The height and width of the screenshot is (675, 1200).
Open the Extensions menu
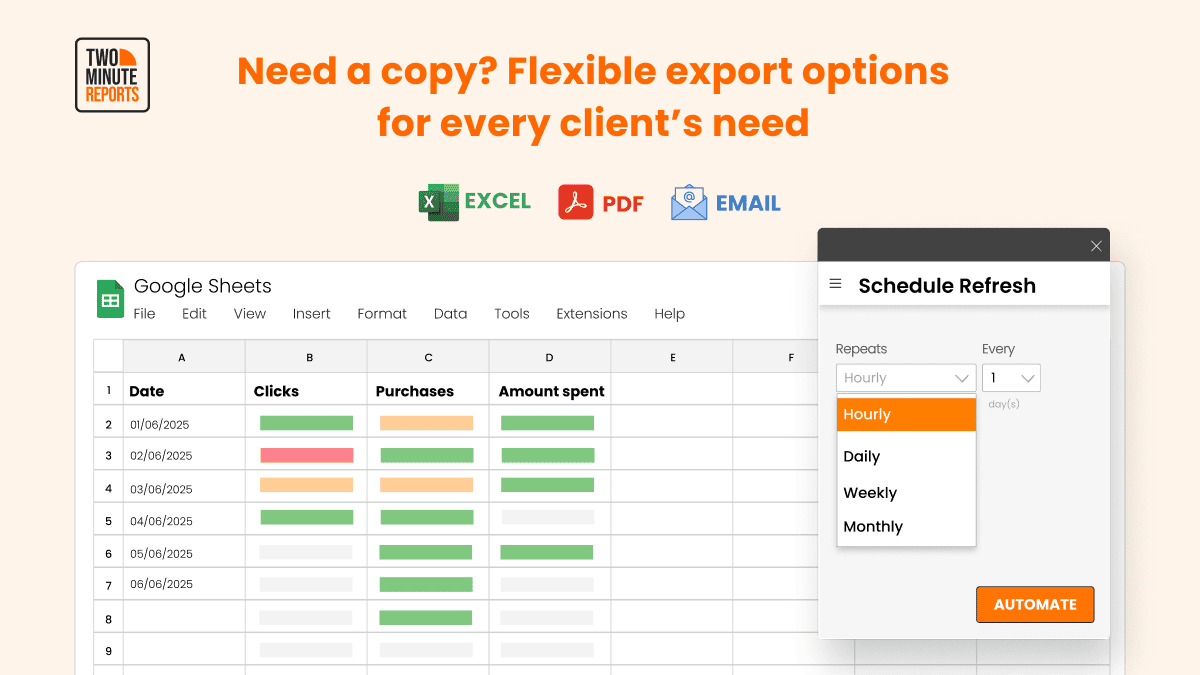click(592, 314)
